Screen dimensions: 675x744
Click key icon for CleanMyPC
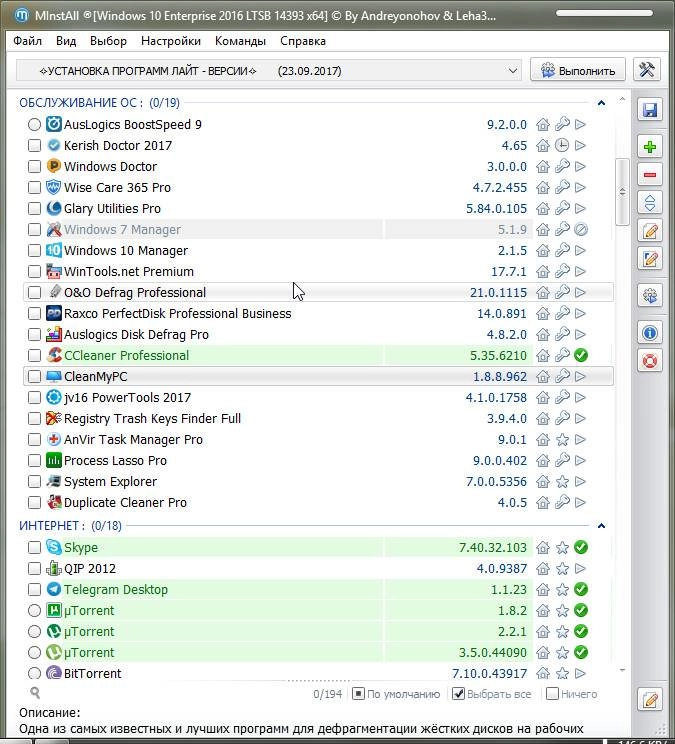pos(562,376)
